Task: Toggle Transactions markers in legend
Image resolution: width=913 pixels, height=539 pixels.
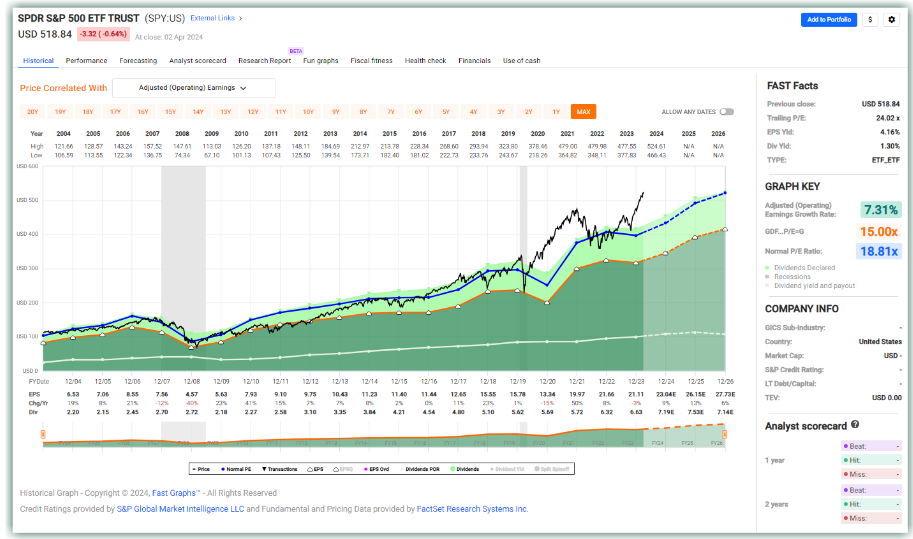Action: tap(279, 469)
